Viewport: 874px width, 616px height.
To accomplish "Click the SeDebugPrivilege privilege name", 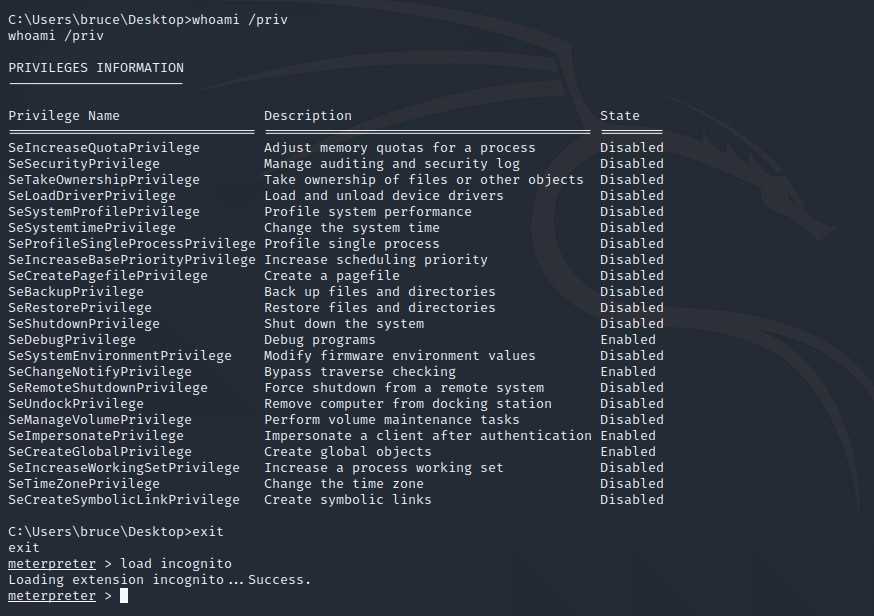I will click(x=72, y=340).
